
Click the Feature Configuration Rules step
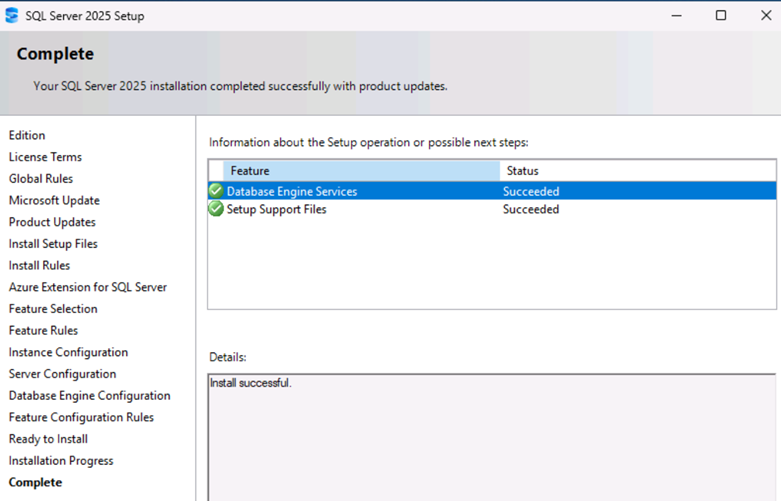pos(81,417)
